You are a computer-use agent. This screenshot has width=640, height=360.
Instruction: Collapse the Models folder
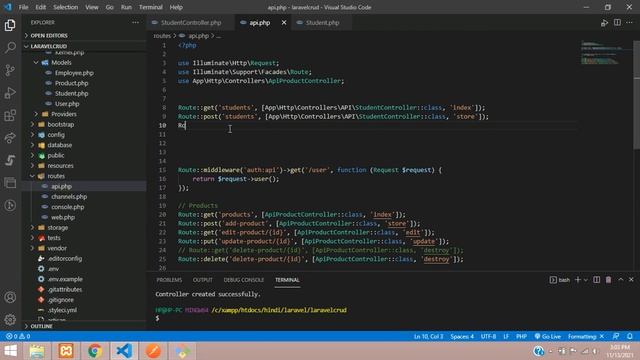[x=61, y=62]
